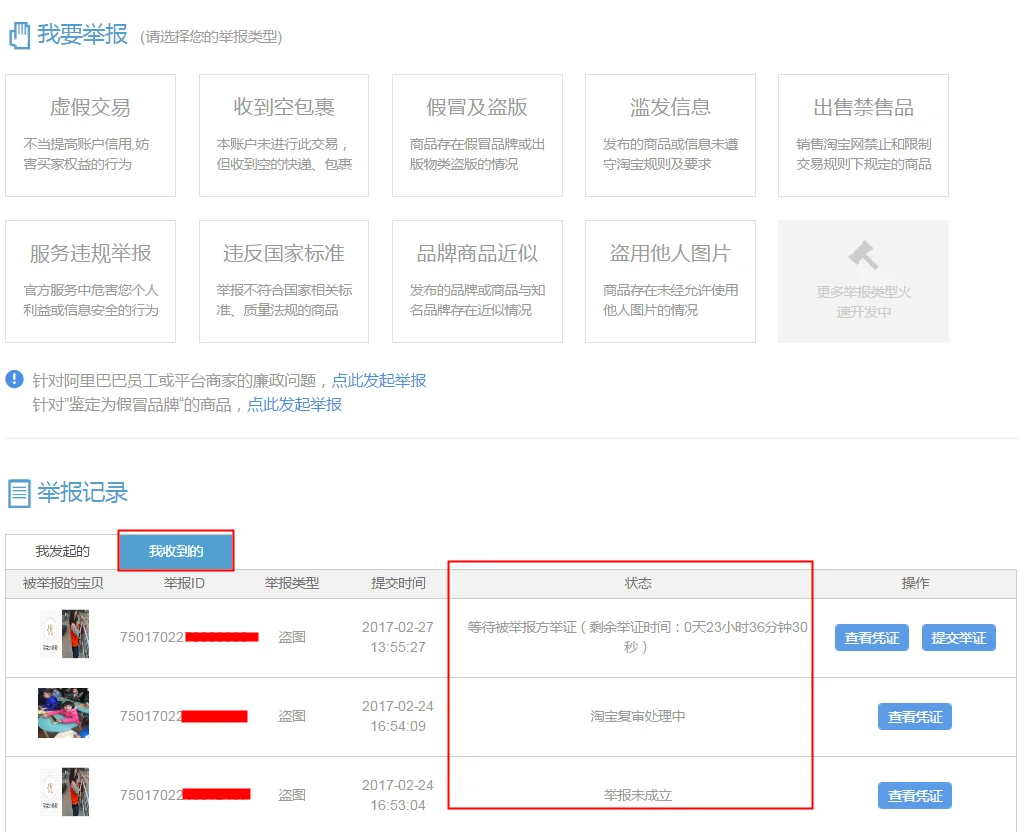Click the hand icon beside 我要举报

[x=19, y=36]
